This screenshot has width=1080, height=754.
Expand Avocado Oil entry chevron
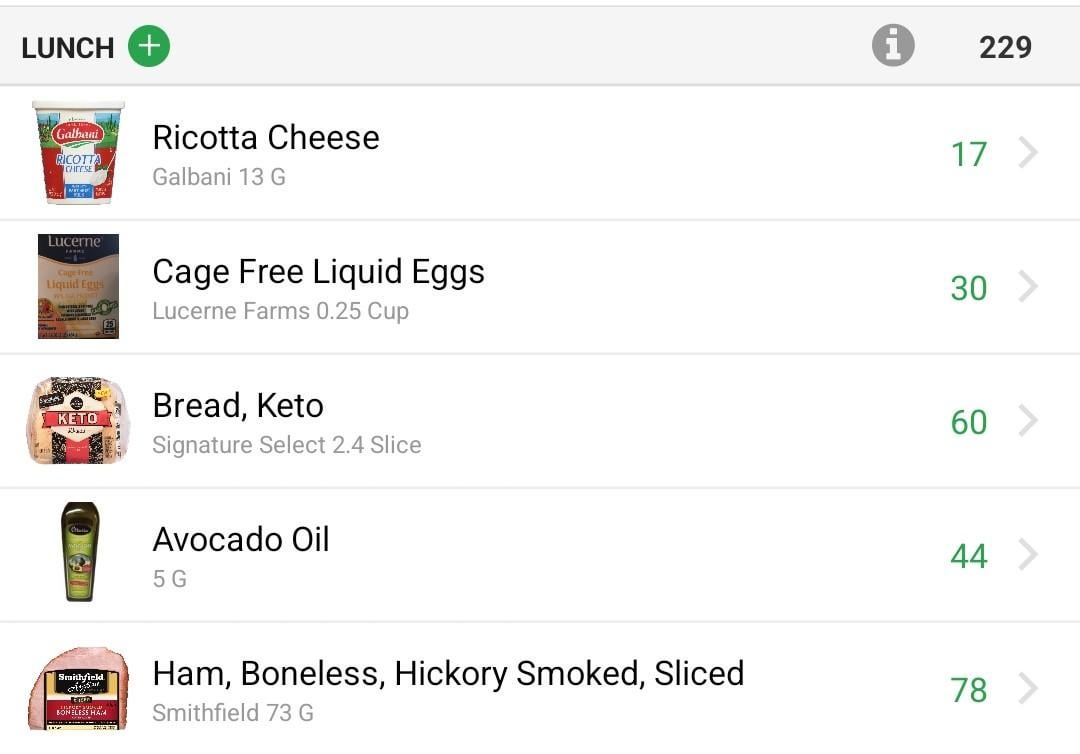(1028, 554)
